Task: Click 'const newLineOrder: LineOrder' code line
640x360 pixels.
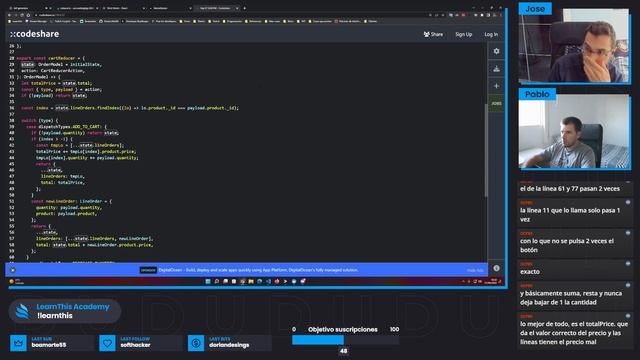Action: pos(71,201)
